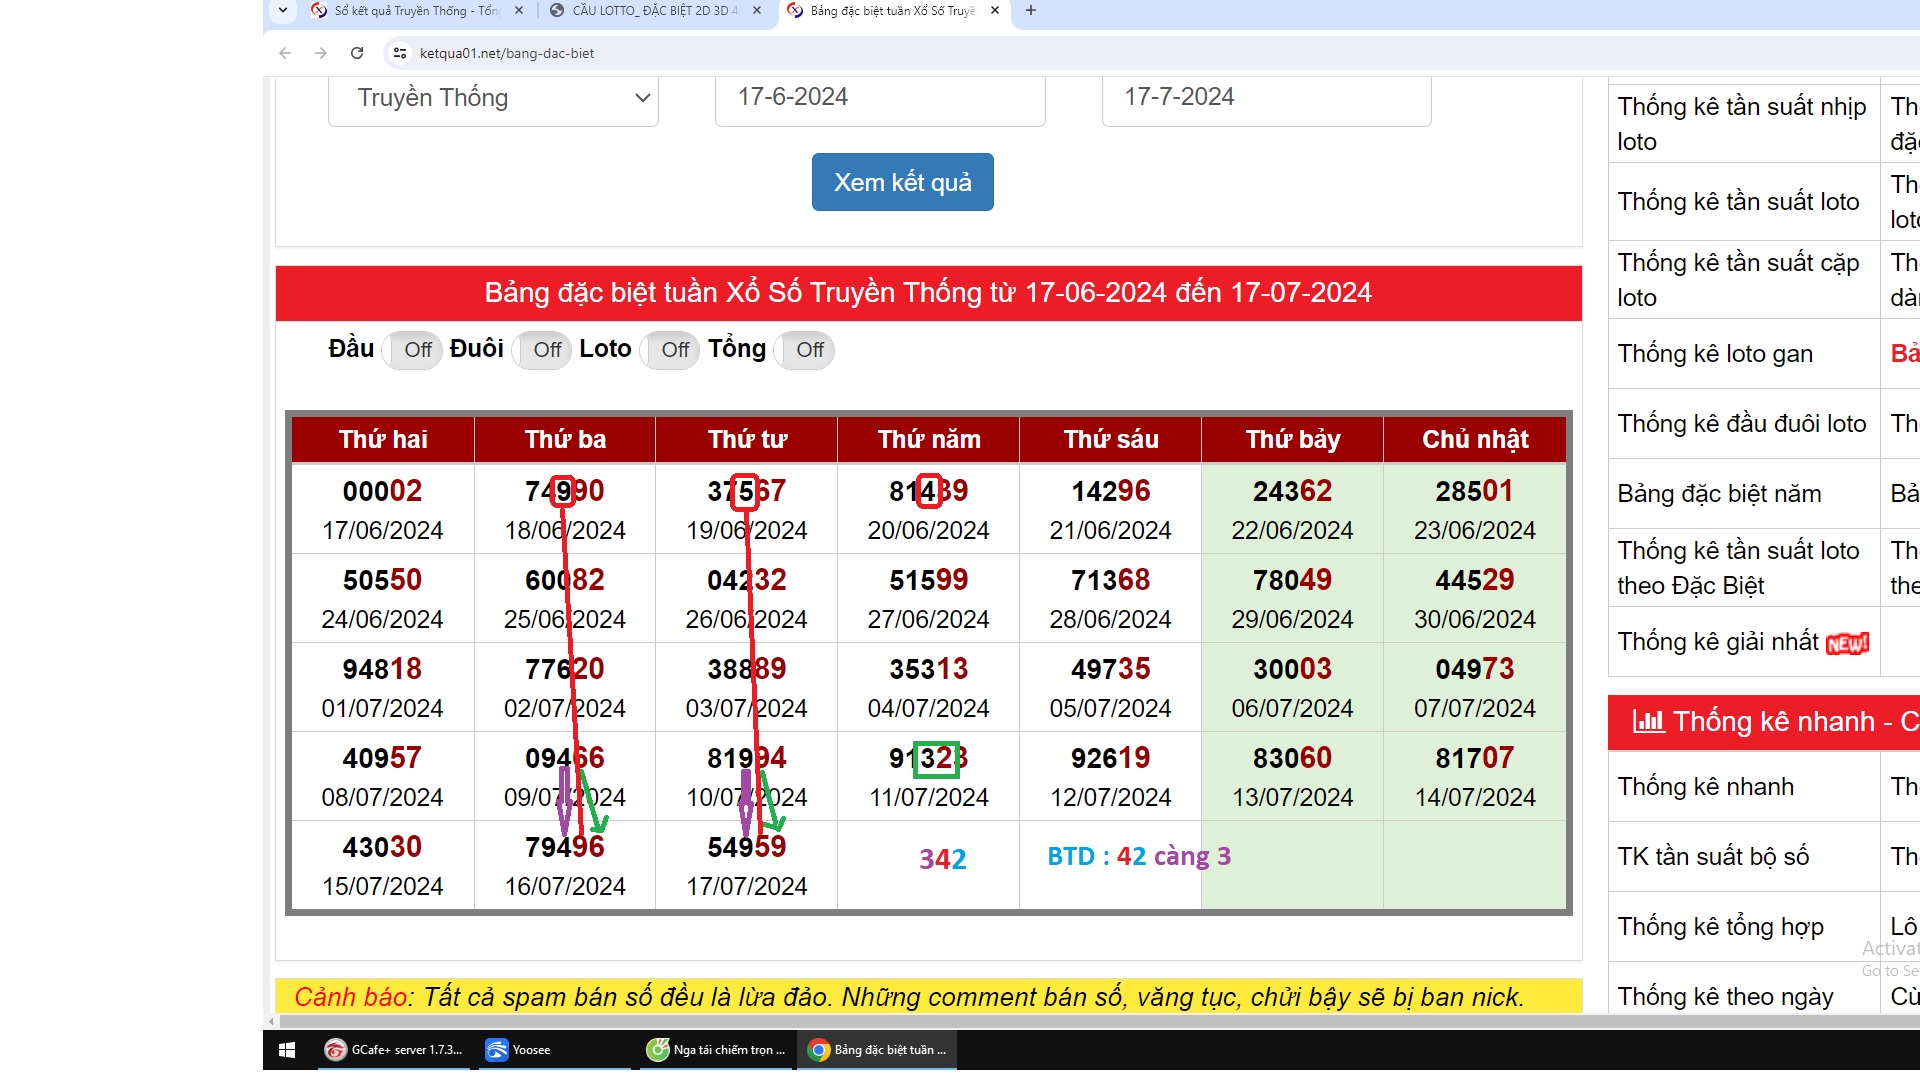Click the site info icon beside URL

coord(399,53)
